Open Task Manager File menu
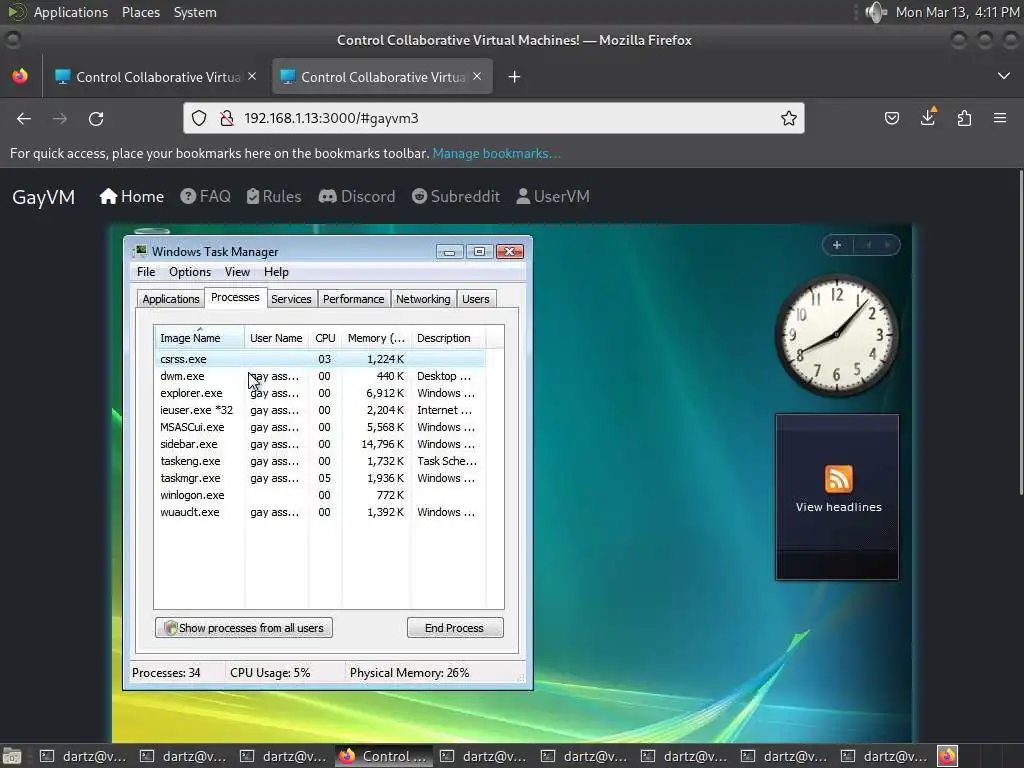1024x768 pixels. tap(146, 272)
